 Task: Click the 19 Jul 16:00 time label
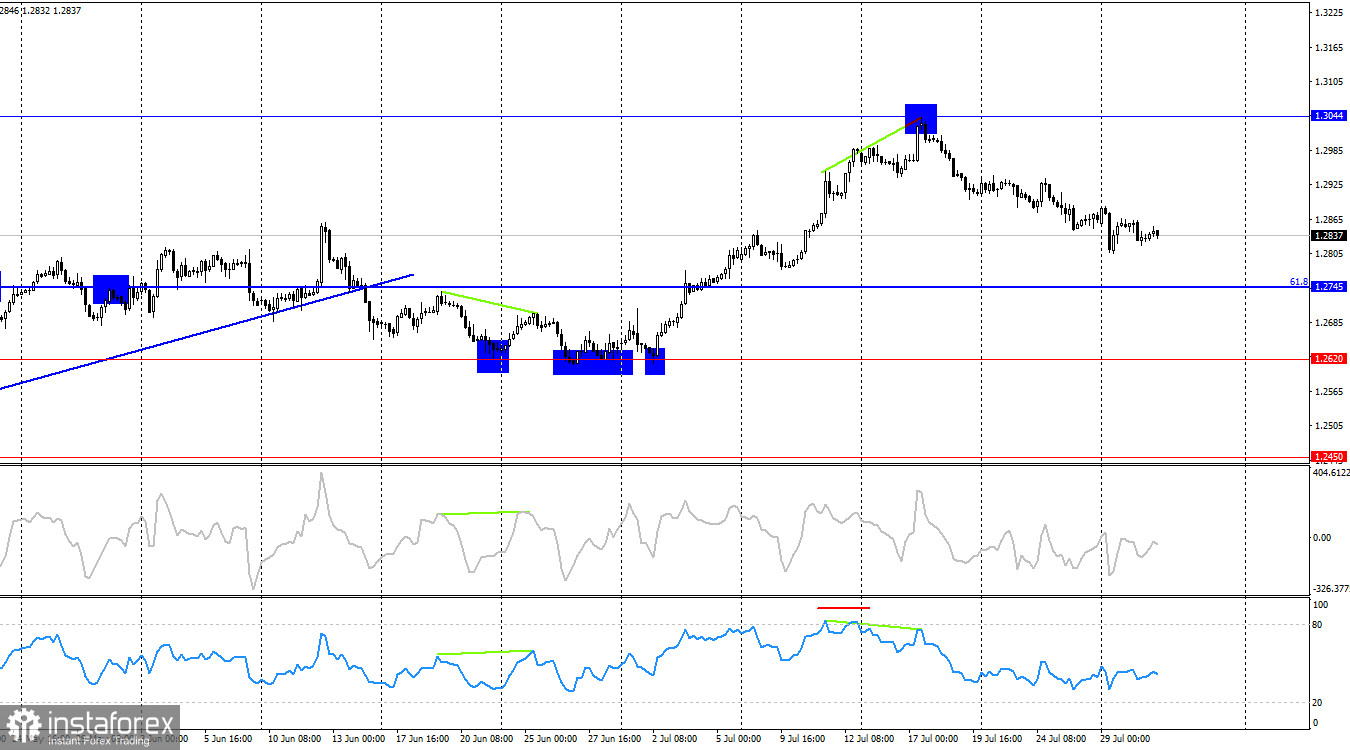click(x=996, y=739)
